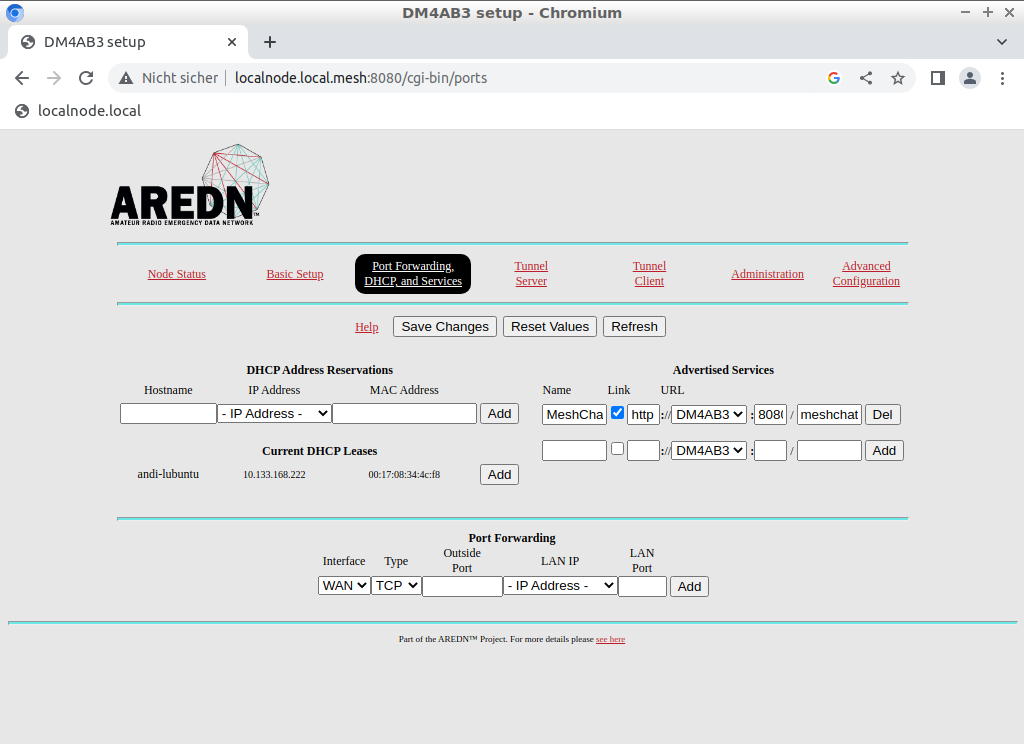Open the user profile icon
Viewport: 1024px width, 744px height.
pyautogui.click(x=969, y=78)
